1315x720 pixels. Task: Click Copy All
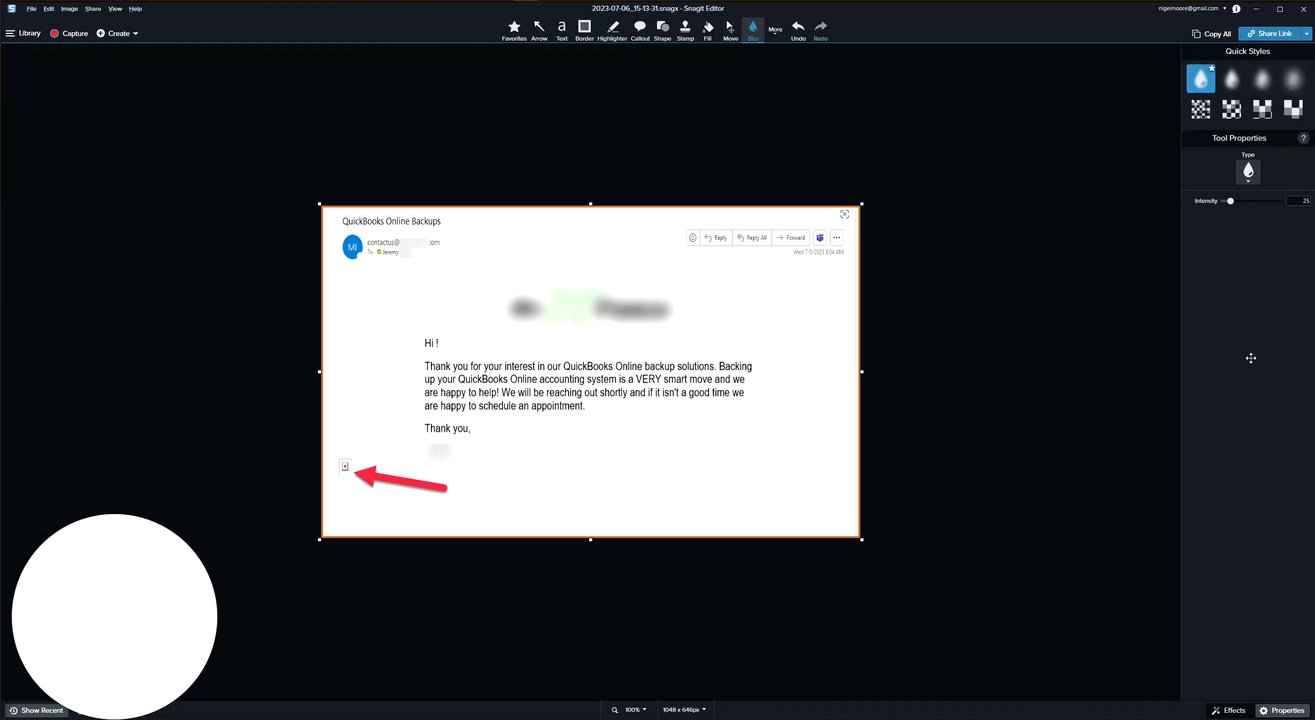pos(1212,34)
